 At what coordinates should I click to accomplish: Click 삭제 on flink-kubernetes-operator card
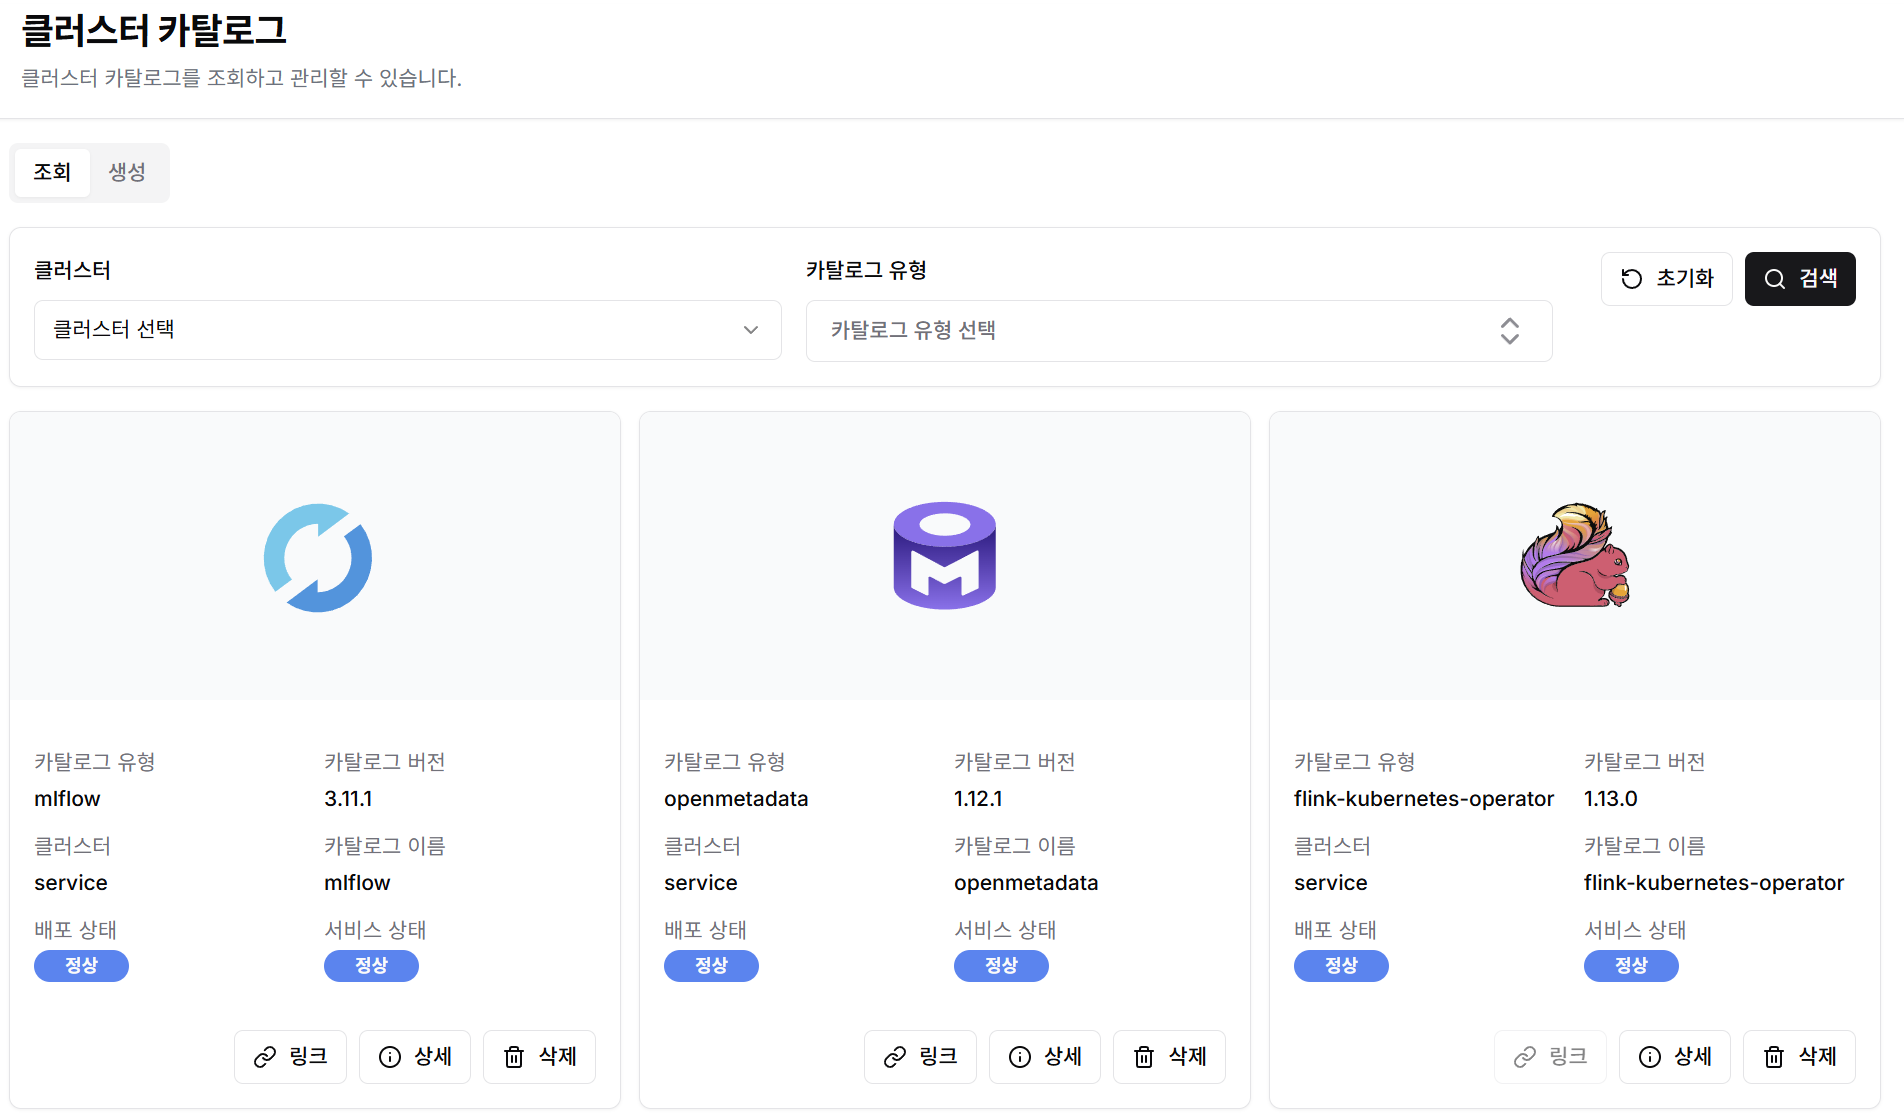(x=1799, y=1057)
